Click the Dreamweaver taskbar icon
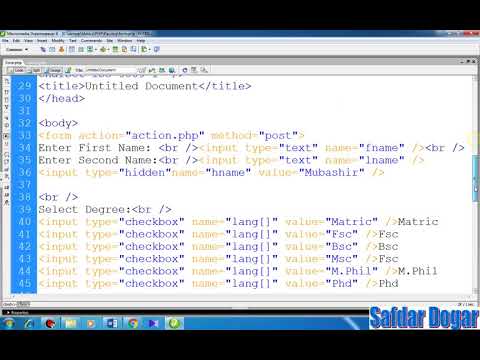Image resolution: width=480 pixels, height=360 pixels. pos(174,323)
